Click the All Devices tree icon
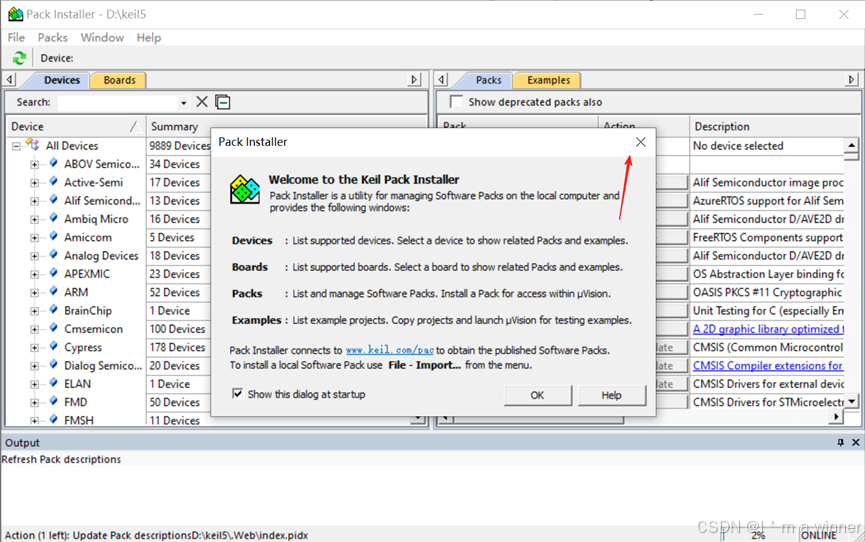The width and height of the screenshot is (865, 542). pyautogui.click(x=33, y=145)
